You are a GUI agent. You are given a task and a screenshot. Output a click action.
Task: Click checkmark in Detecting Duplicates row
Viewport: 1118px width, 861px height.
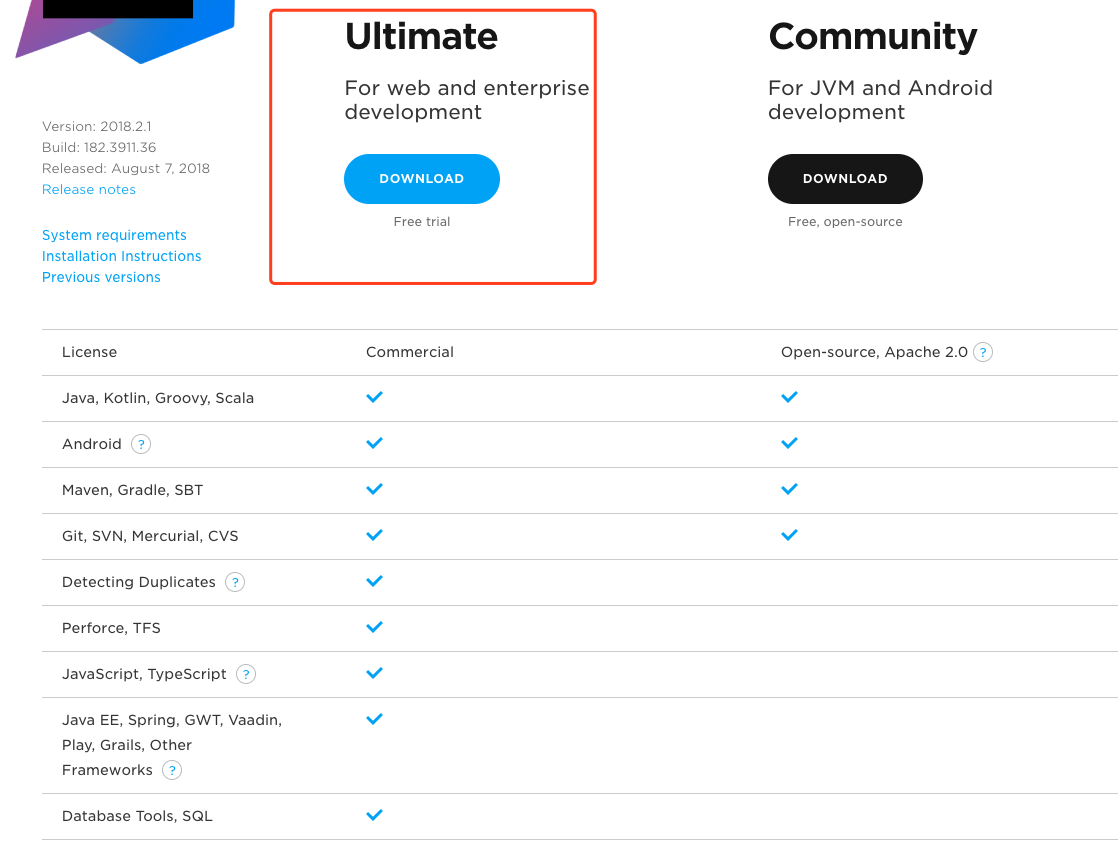point(374,581)
